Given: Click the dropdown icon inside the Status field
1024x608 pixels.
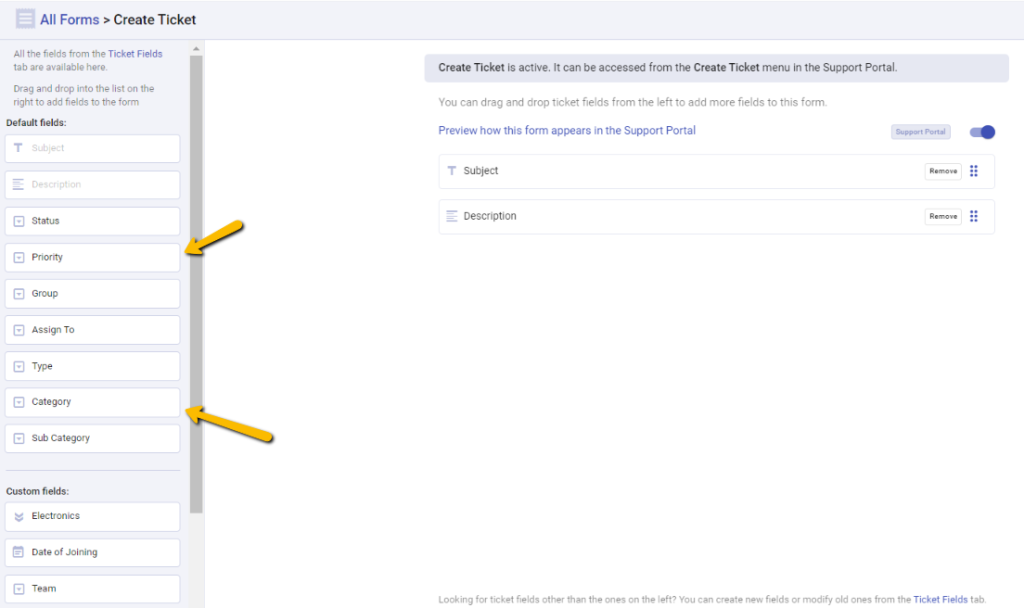Looking at the screenshot, I should point(20,220).
